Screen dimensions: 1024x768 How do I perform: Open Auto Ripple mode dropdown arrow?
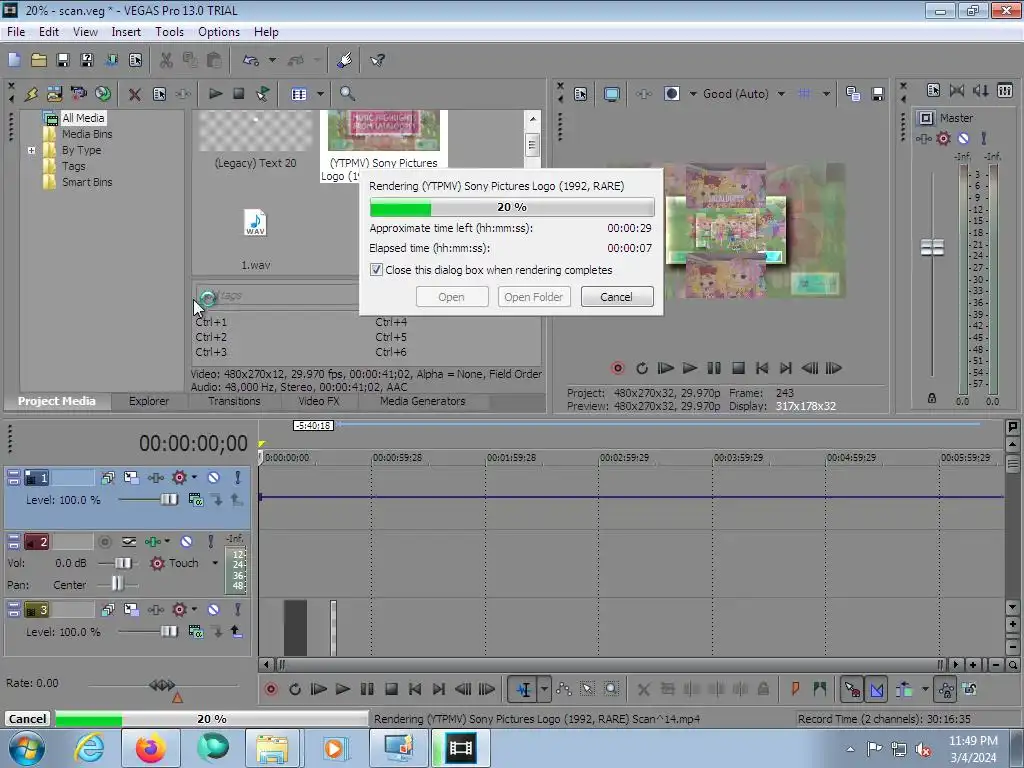tap(925, 689)
